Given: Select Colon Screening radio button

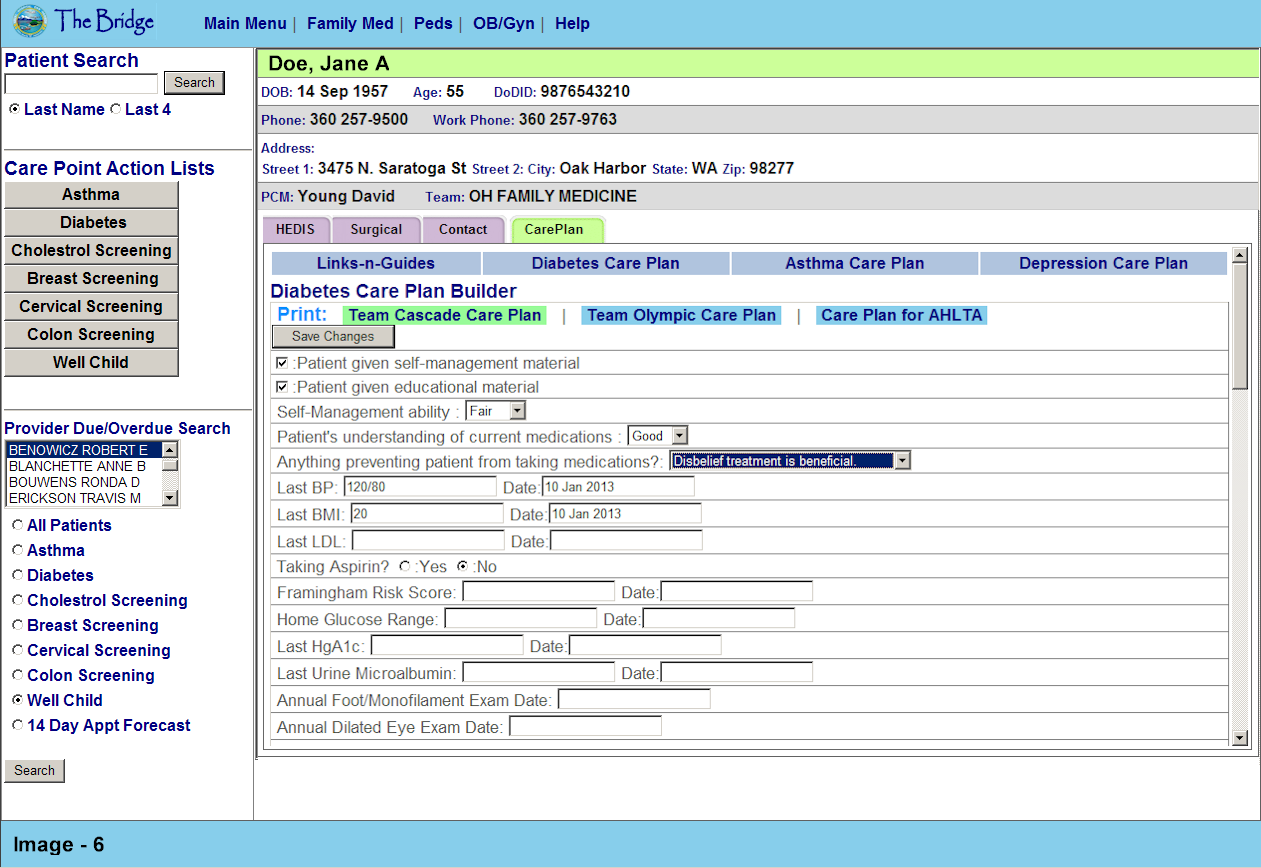Looking at the screenshot, I should point(18,675).
